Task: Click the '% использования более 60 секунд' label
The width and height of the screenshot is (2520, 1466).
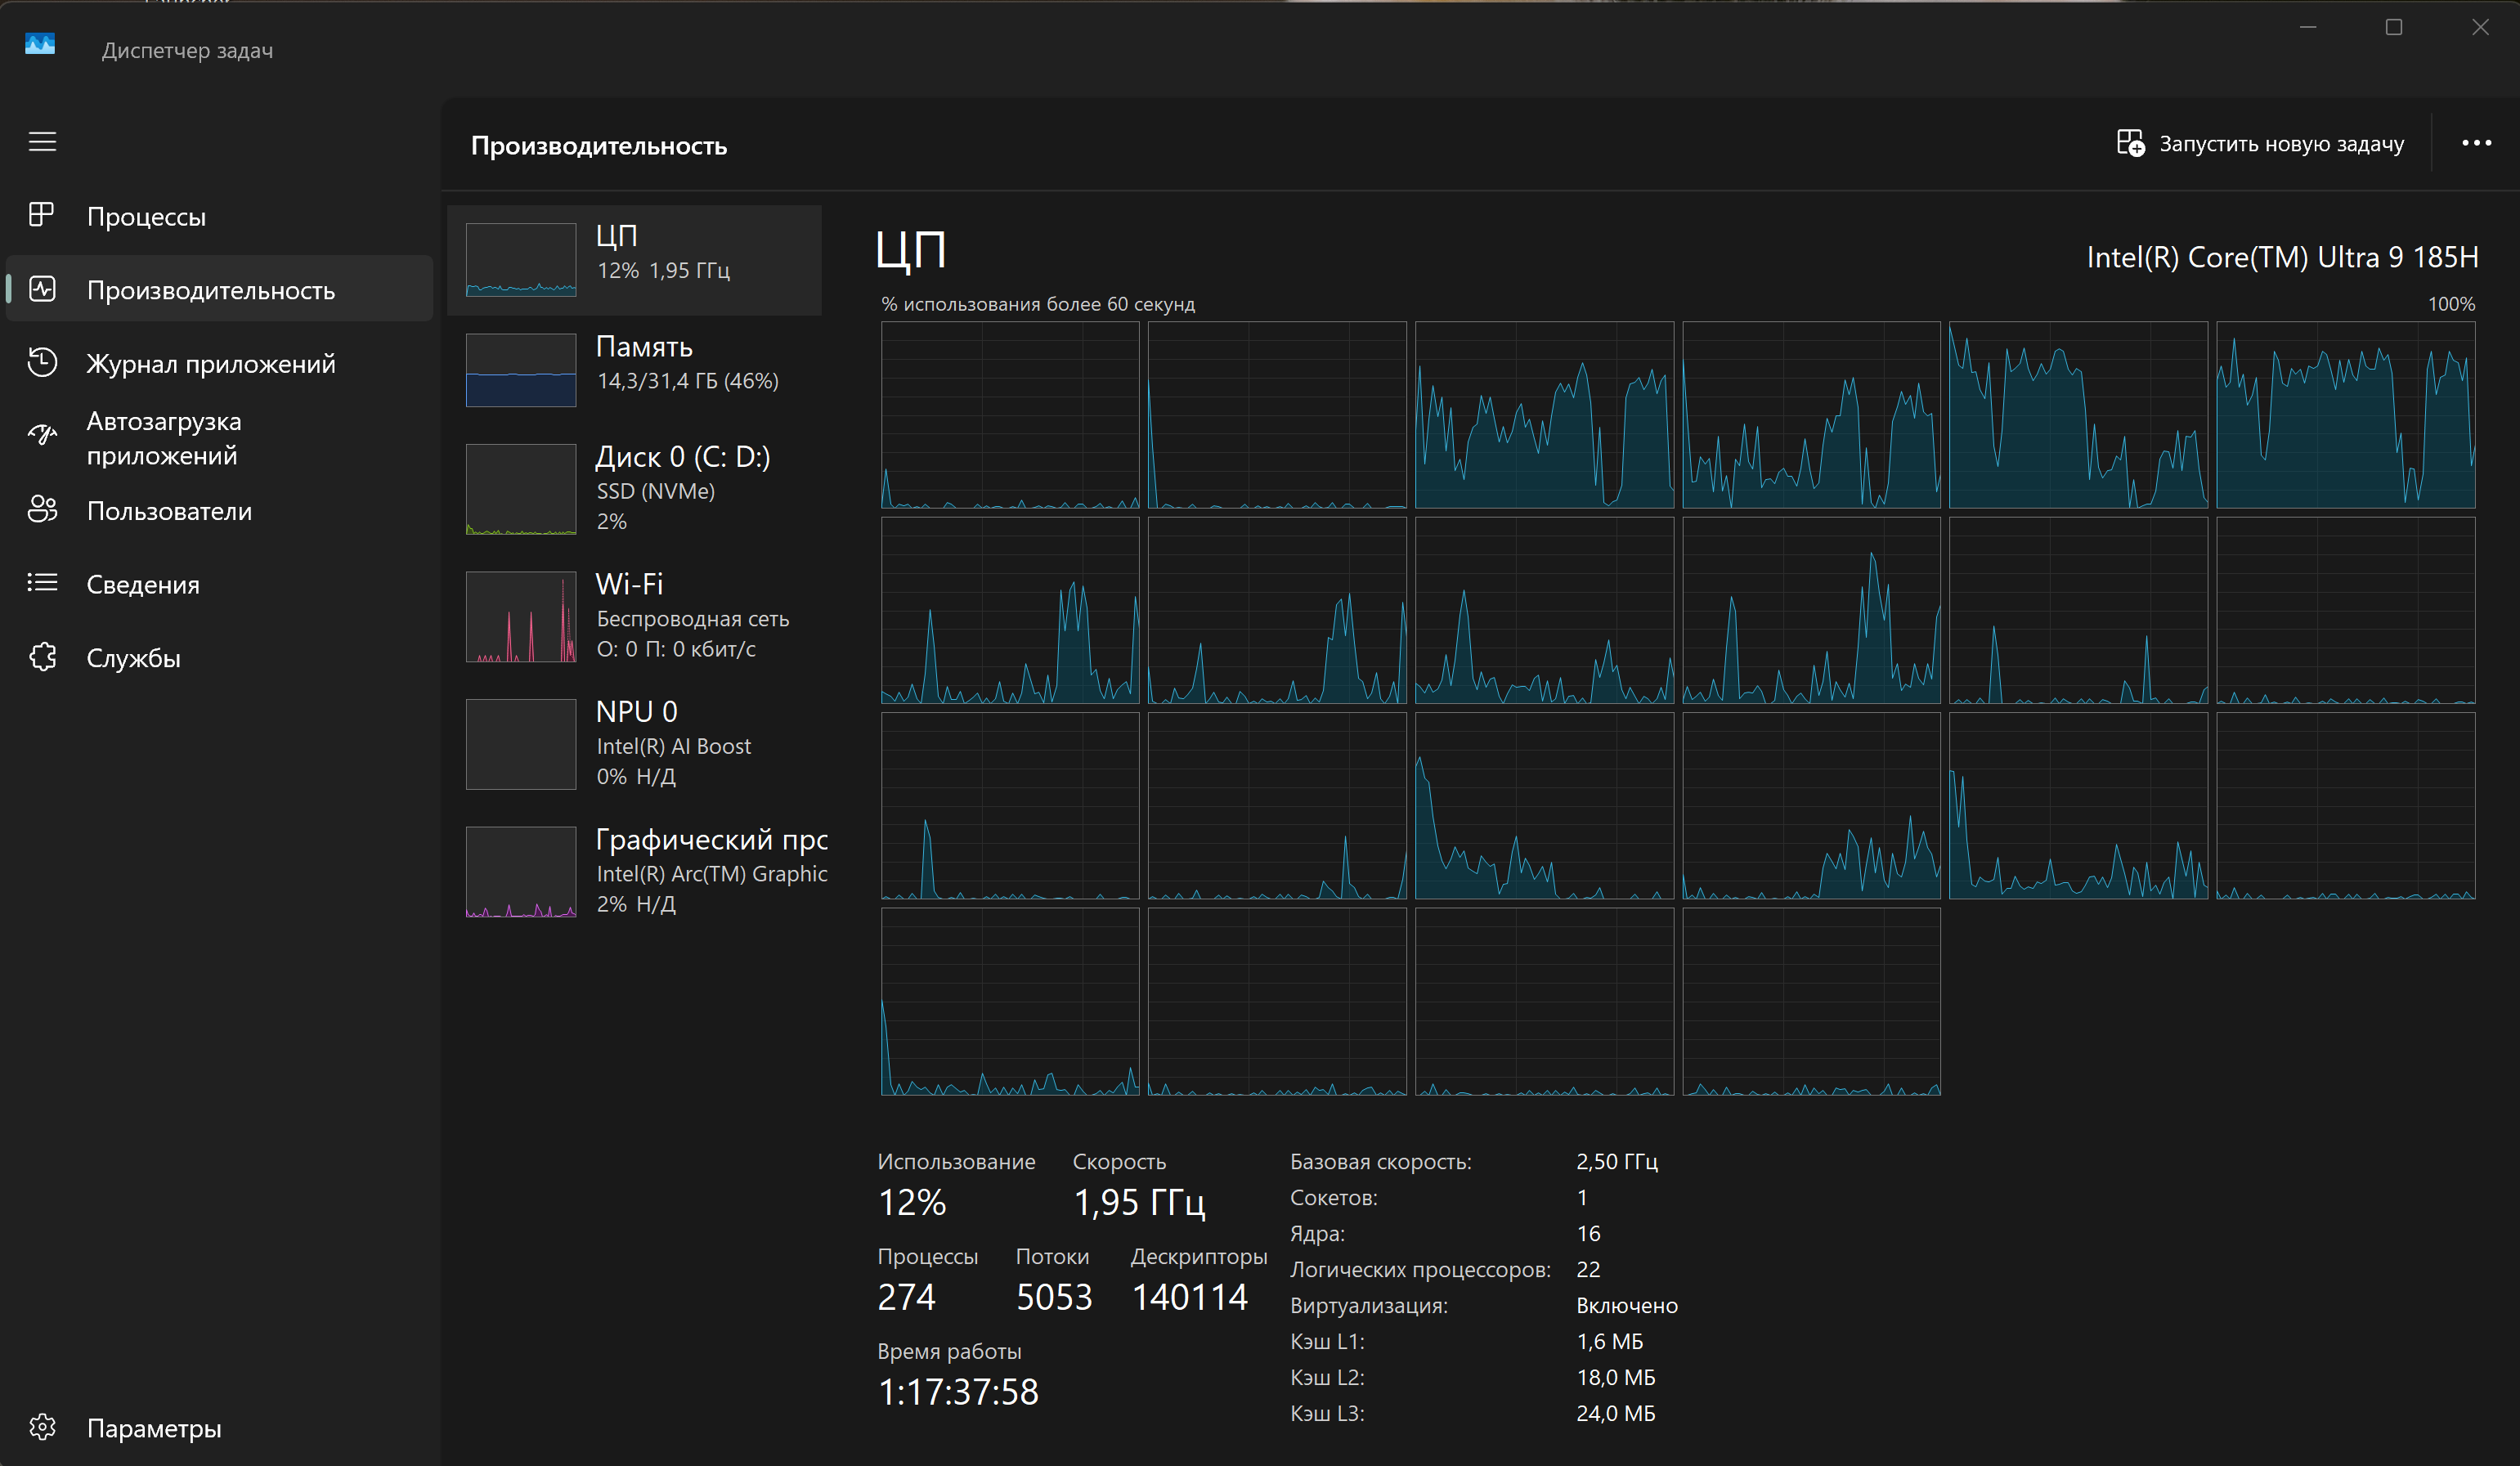Action: pos(1038,304)
